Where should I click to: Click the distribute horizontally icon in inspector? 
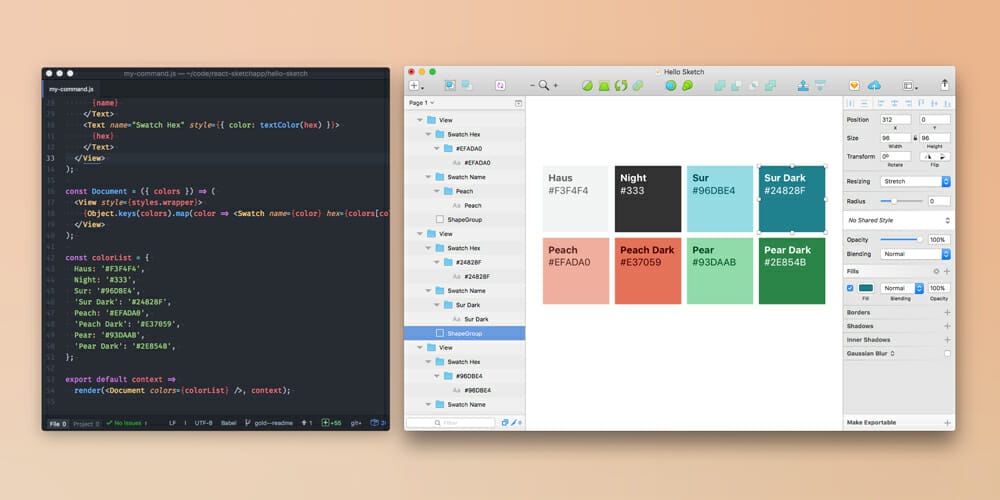850,103
